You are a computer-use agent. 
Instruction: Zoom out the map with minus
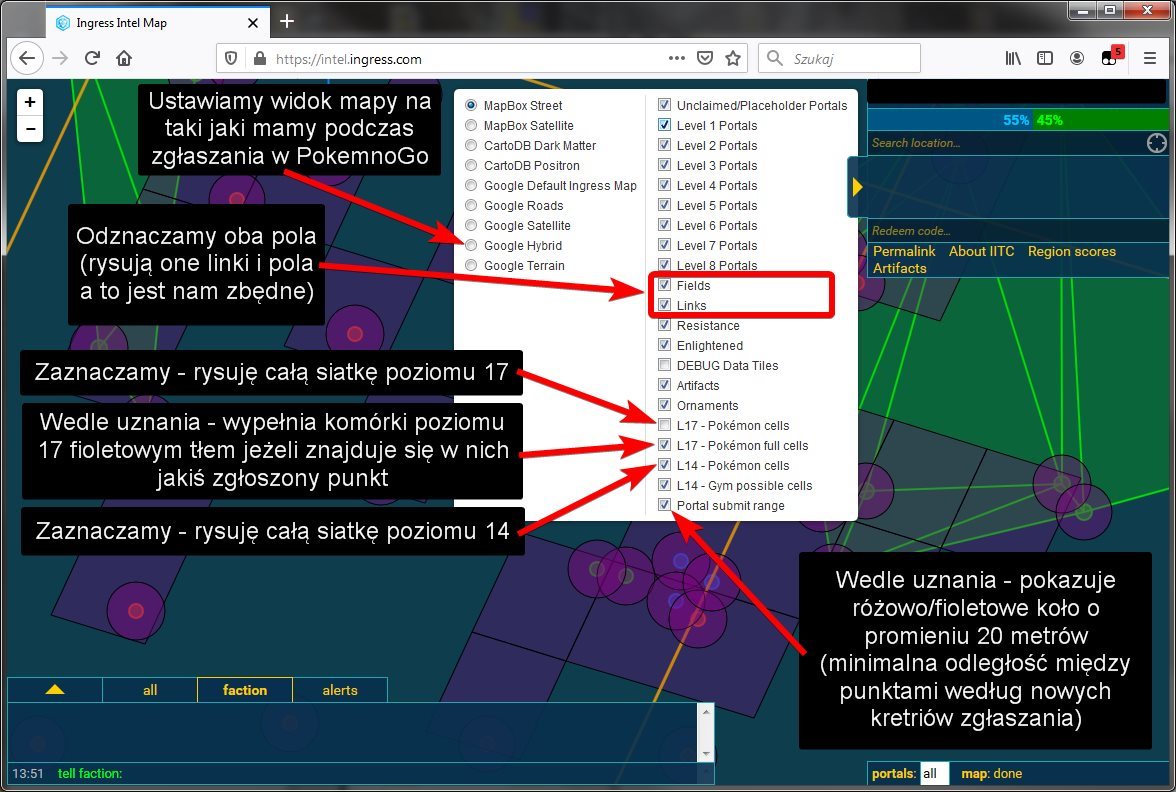[30, 129]
